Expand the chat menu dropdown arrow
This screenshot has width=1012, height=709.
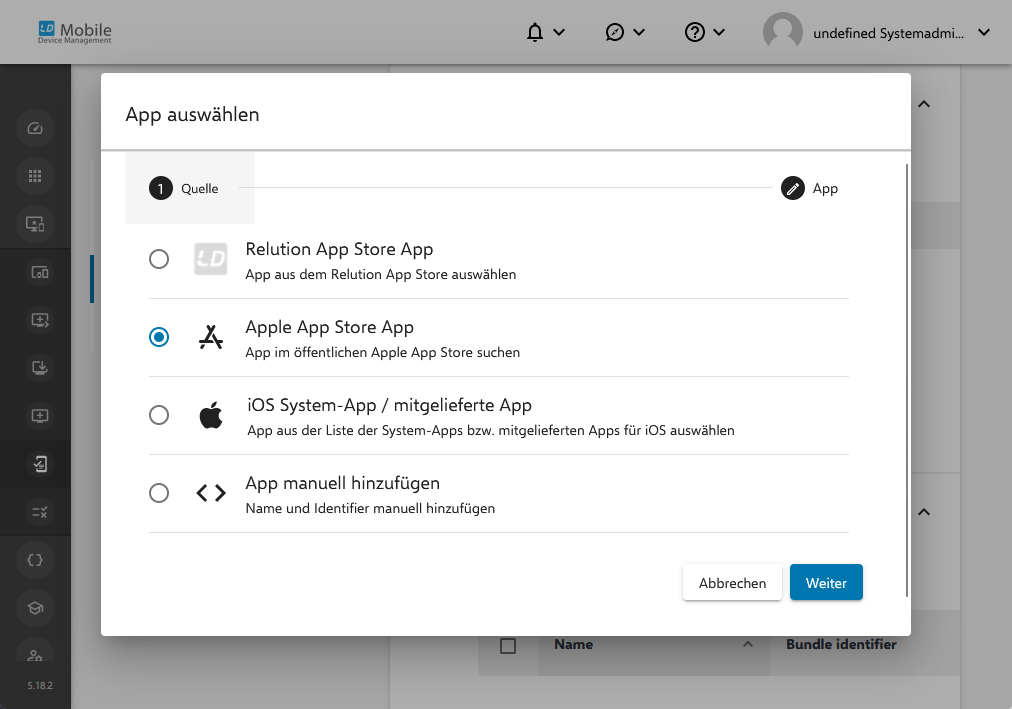(x=639, y=32)
